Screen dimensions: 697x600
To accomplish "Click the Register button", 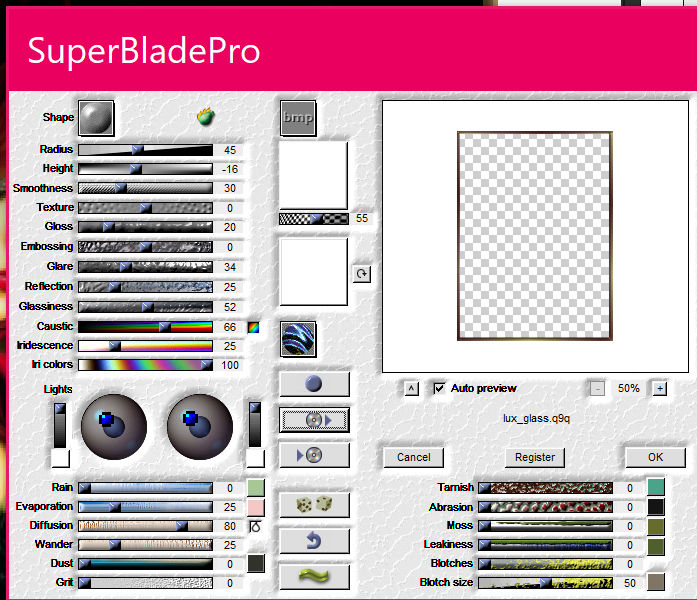I will pyautogui.click(x=535, y=457).
